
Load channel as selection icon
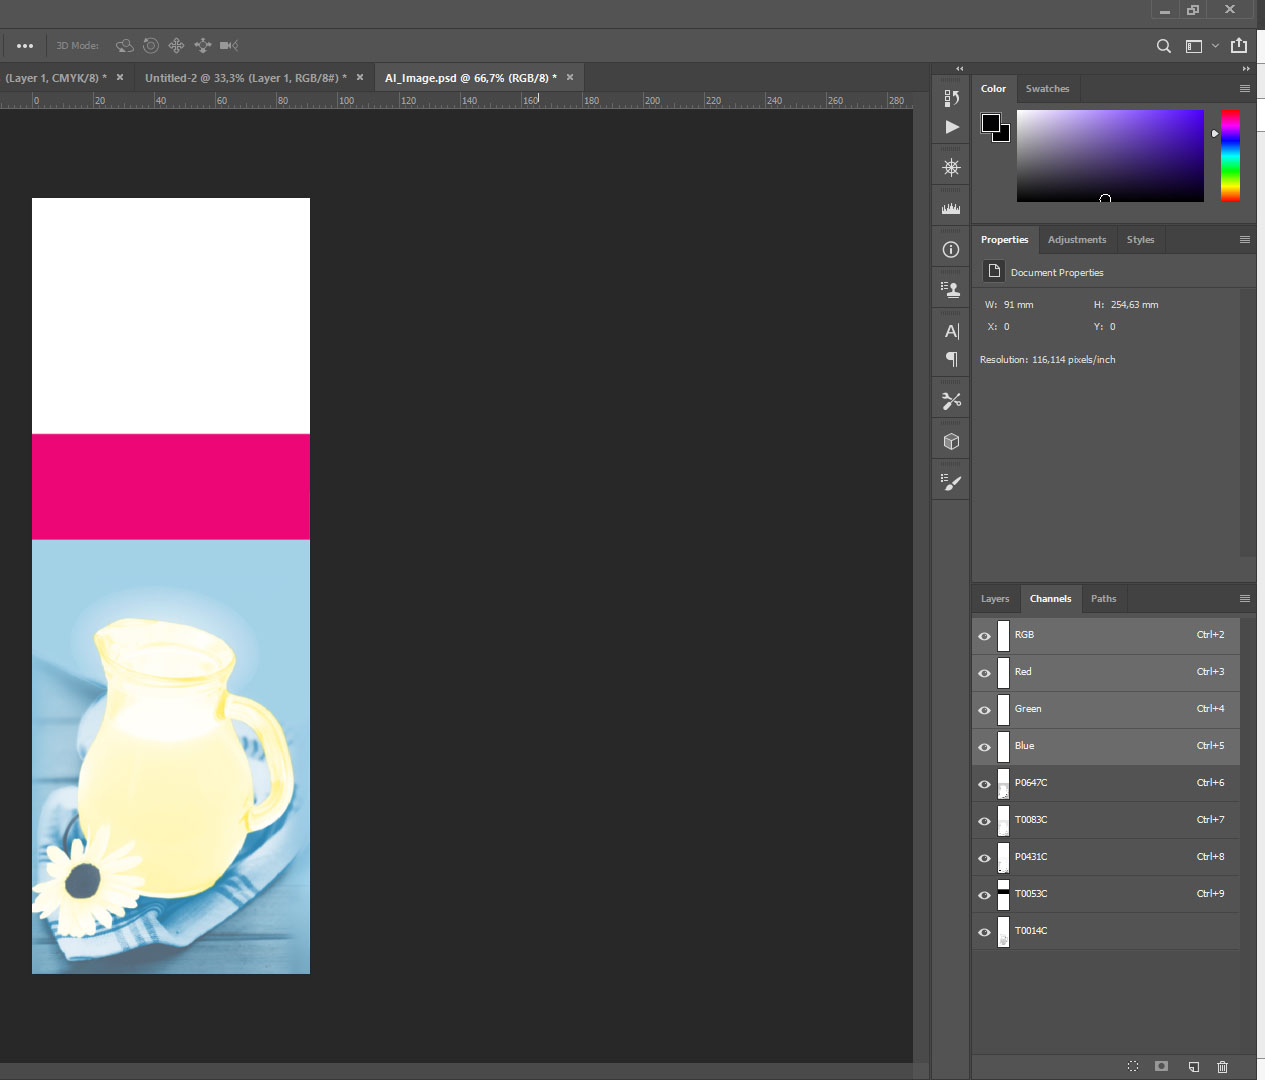(x=1133, y=1067)
